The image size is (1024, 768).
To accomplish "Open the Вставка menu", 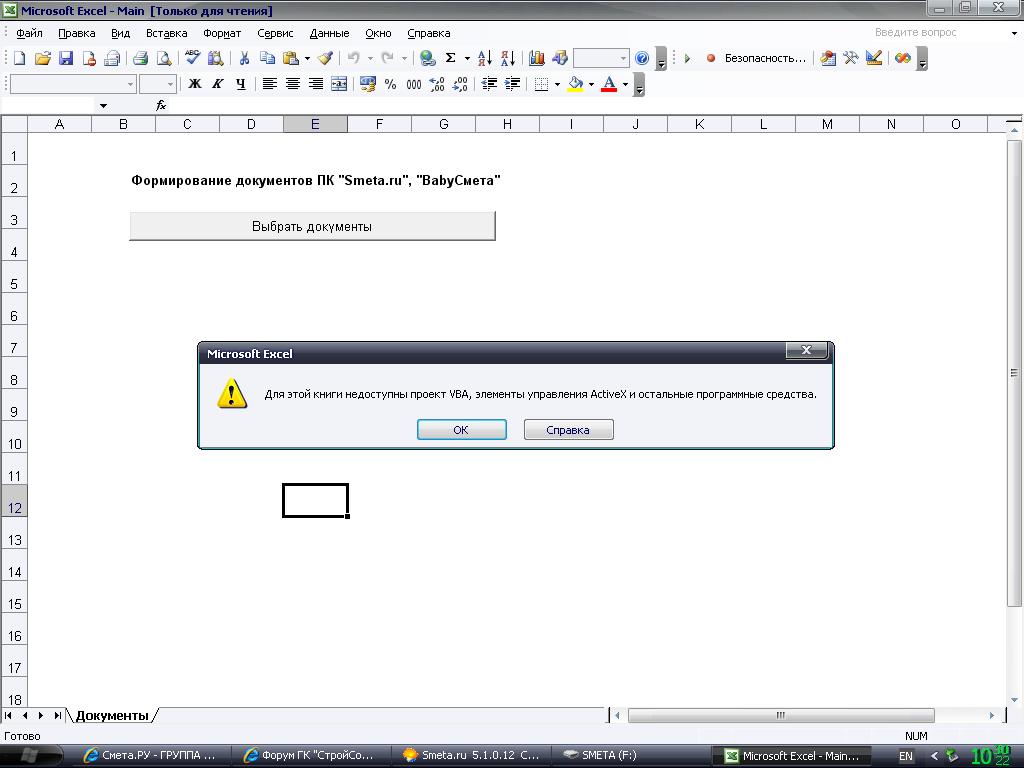I will coord(167,33).
